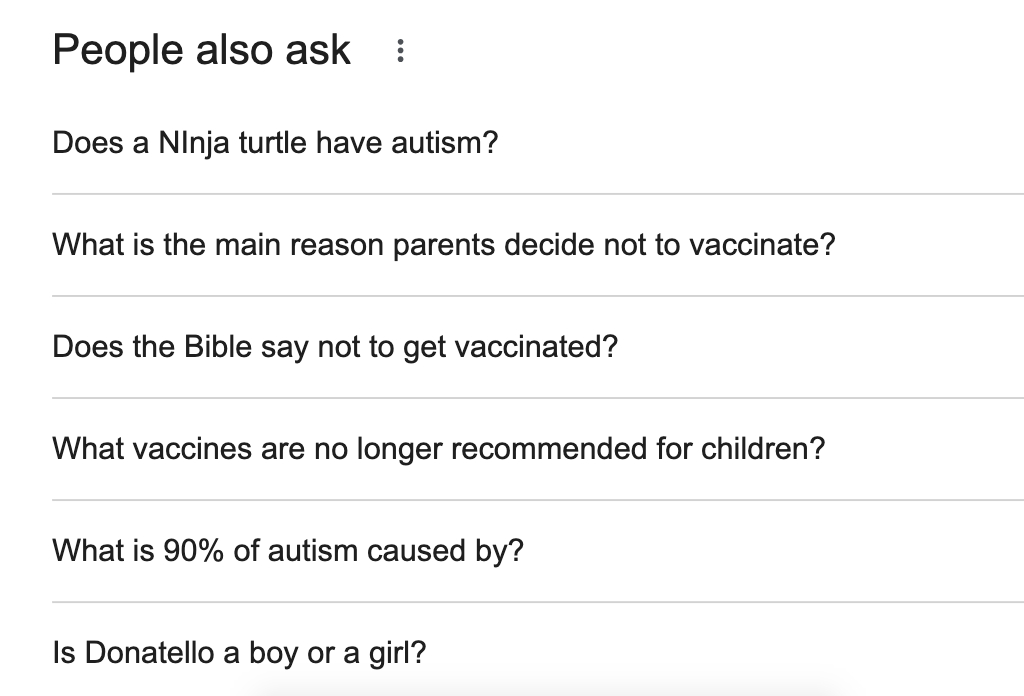Expand "Does the Bible say not to get vaccinated?"
Screen dimensions: 1024x696
[x=335, y=347]
